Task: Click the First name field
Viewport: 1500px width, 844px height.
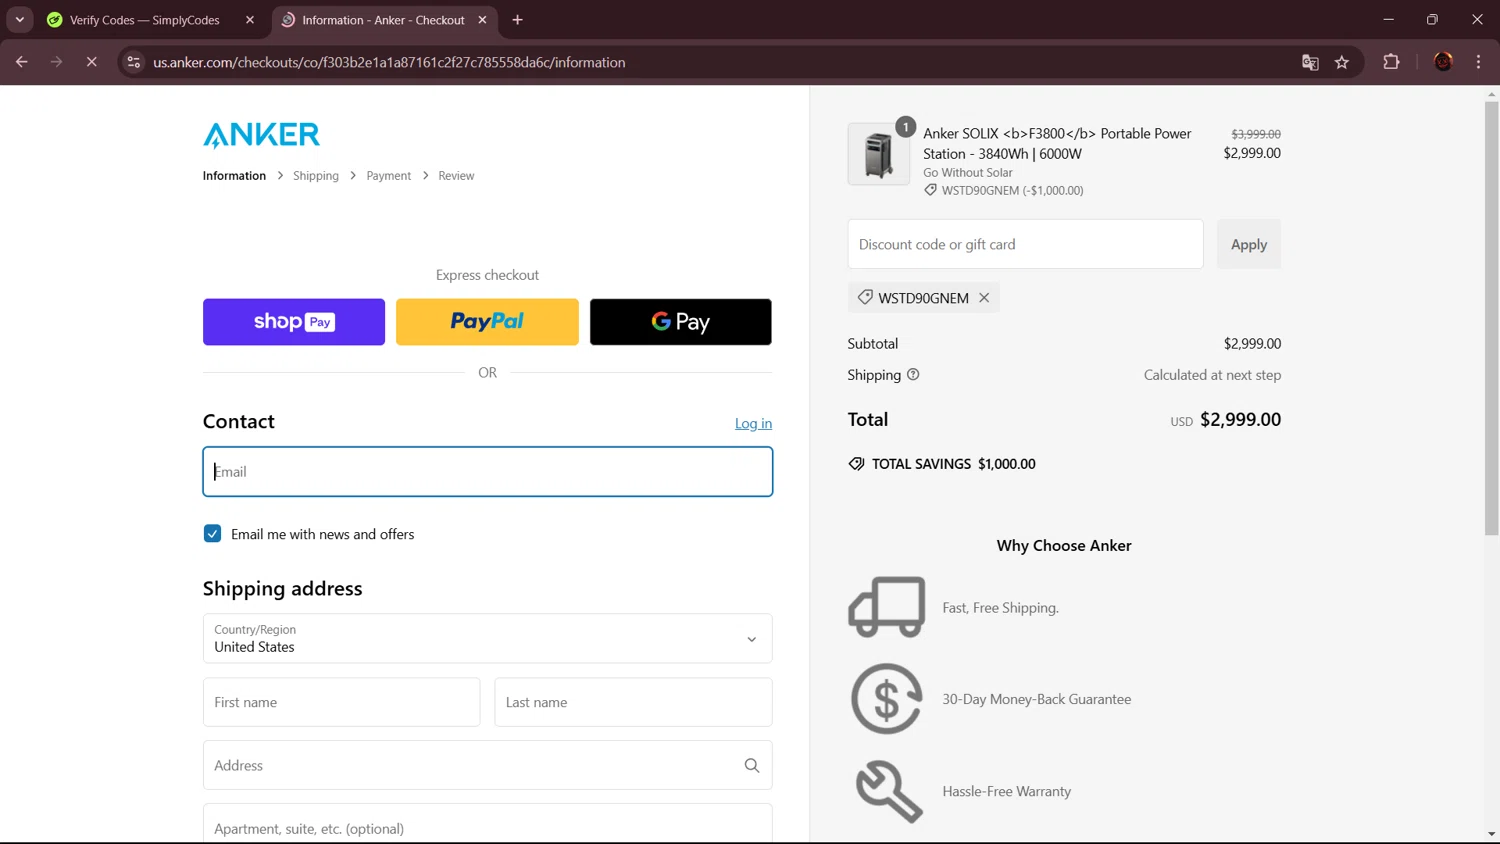Action: (341, 702)
